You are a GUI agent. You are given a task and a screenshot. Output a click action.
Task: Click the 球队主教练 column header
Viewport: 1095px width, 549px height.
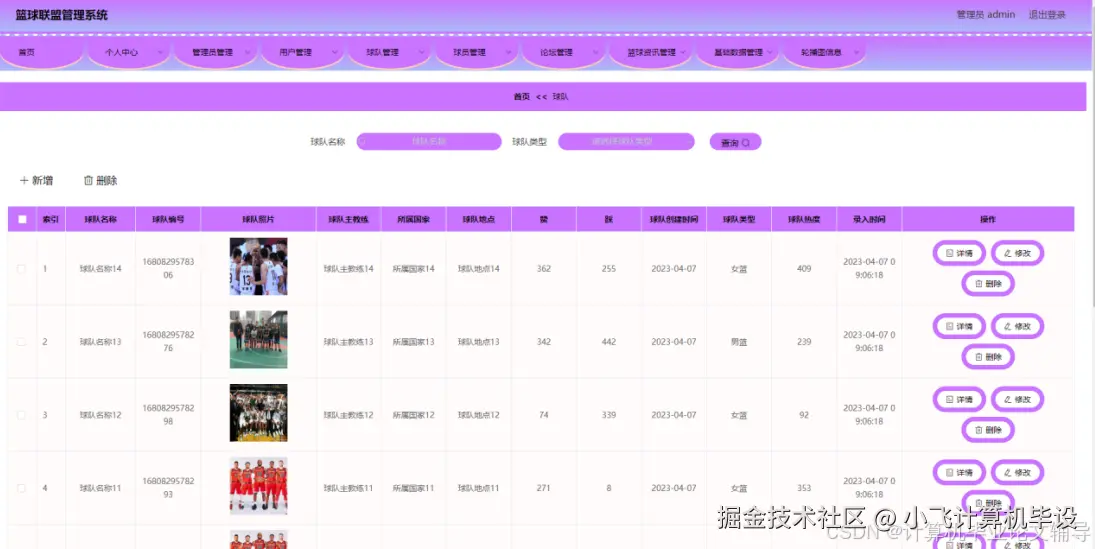(348, 219)
